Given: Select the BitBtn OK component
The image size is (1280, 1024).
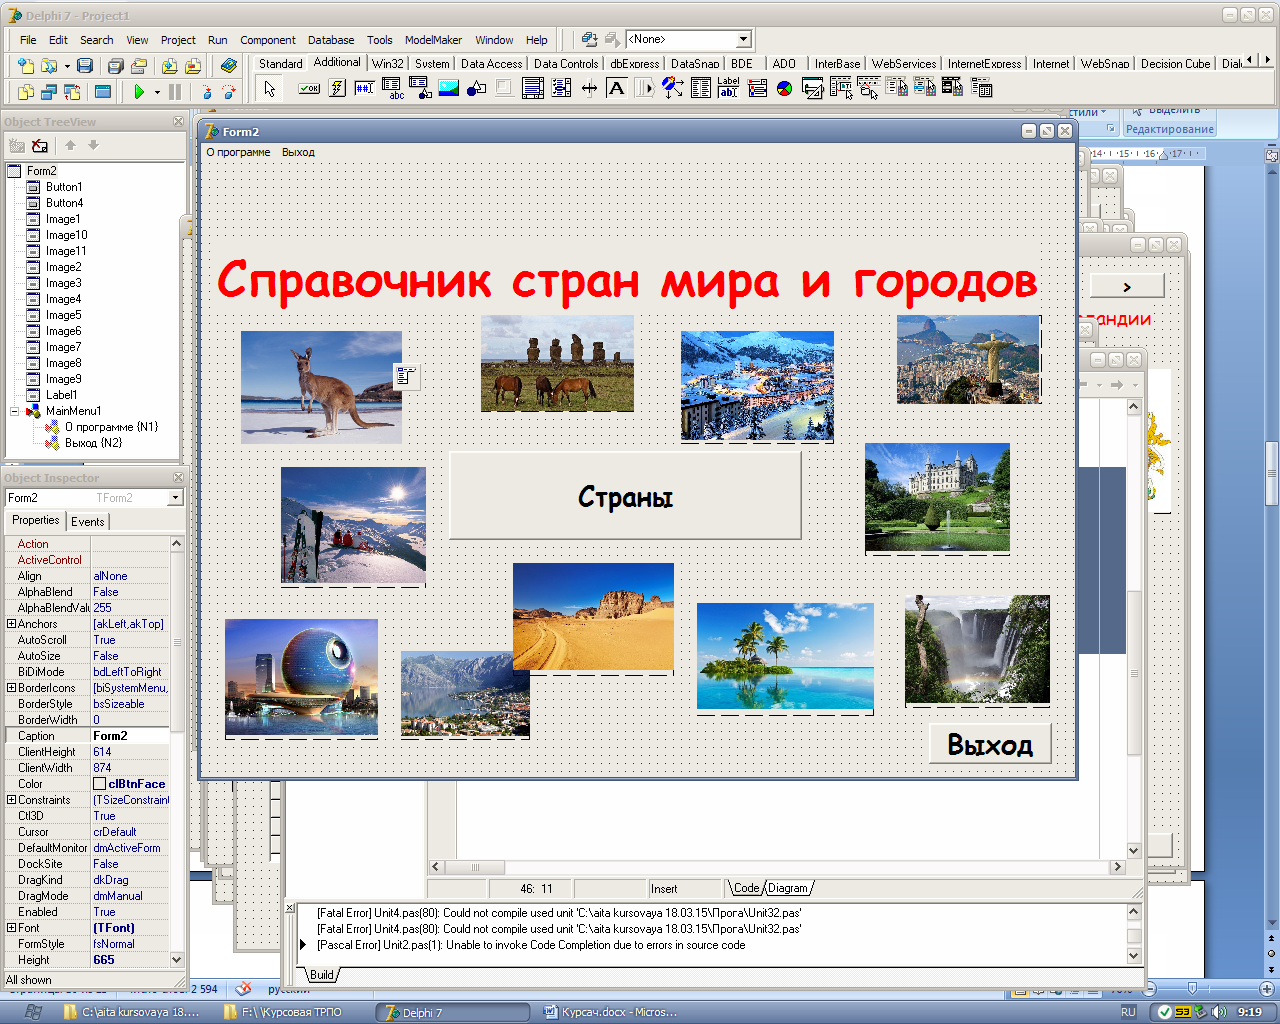Looking at the screenshot, I should pyautogui.click(x=309, y=88).
